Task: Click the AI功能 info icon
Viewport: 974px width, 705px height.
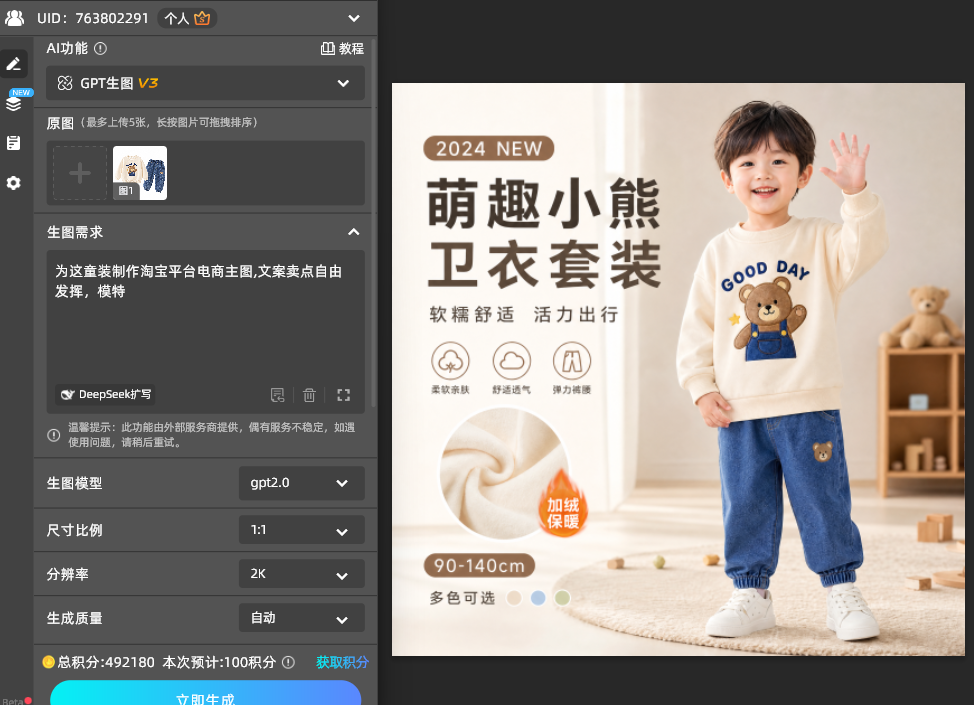Action: click(100, 48)
